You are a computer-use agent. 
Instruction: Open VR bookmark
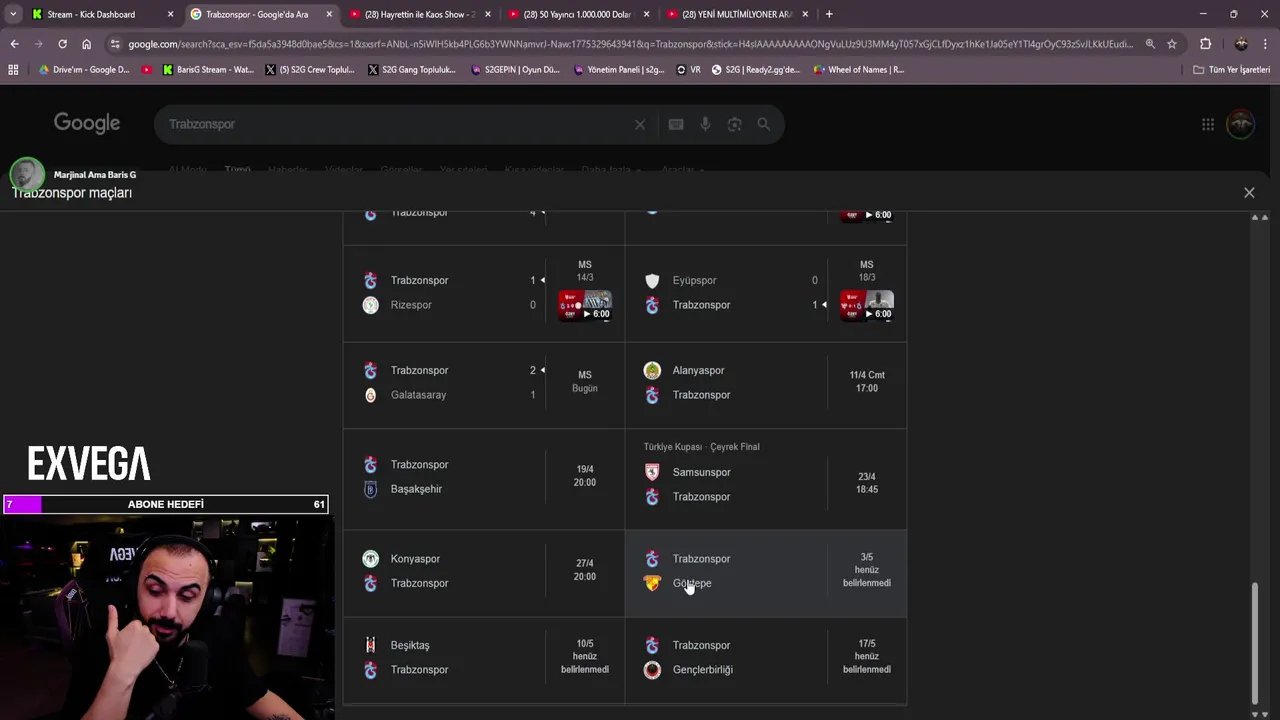point(689,70)
